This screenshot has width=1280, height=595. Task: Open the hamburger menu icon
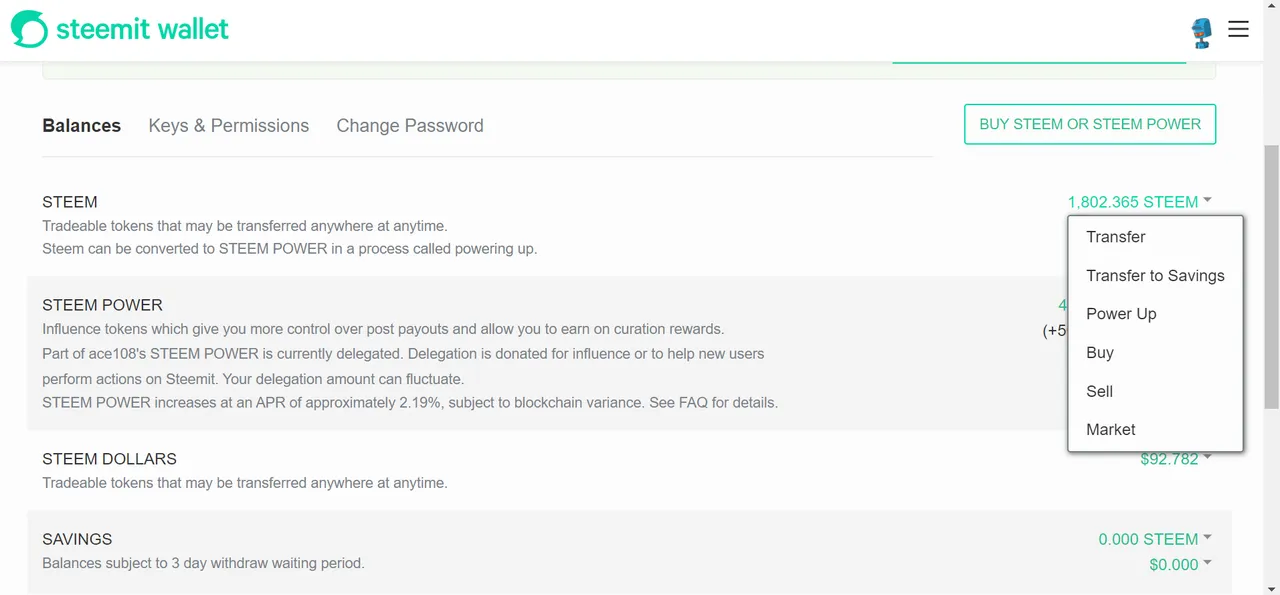coord(1238,29)
